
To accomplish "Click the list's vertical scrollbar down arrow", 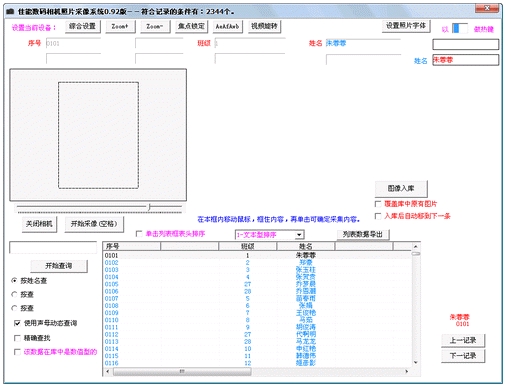I will pyautogui.click(x=416, y=362).
